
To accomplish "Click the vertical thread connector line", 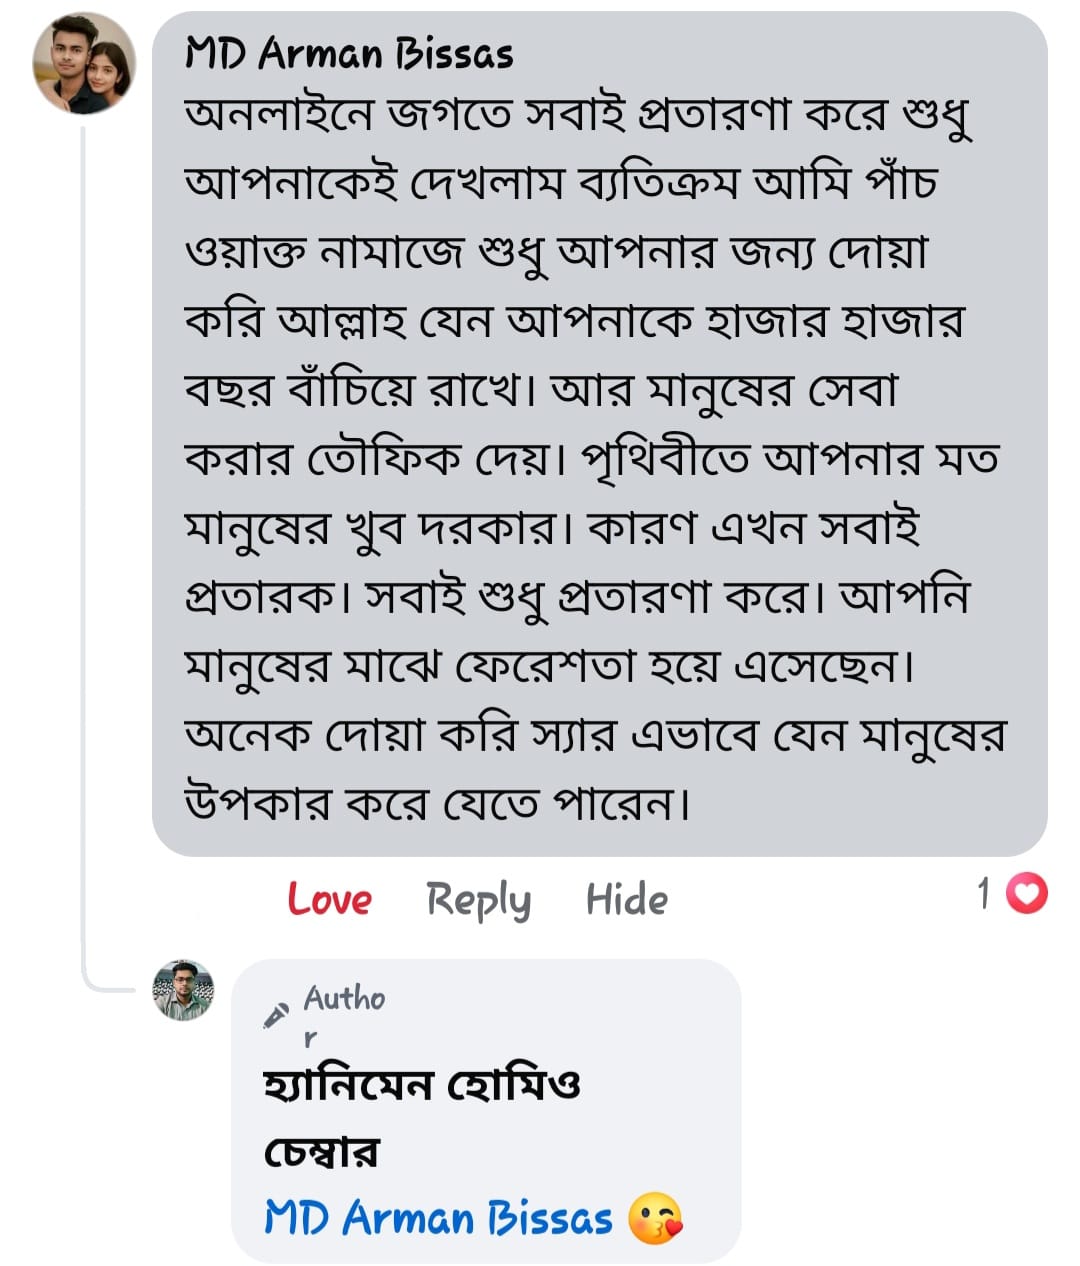I will pos(83,550).
